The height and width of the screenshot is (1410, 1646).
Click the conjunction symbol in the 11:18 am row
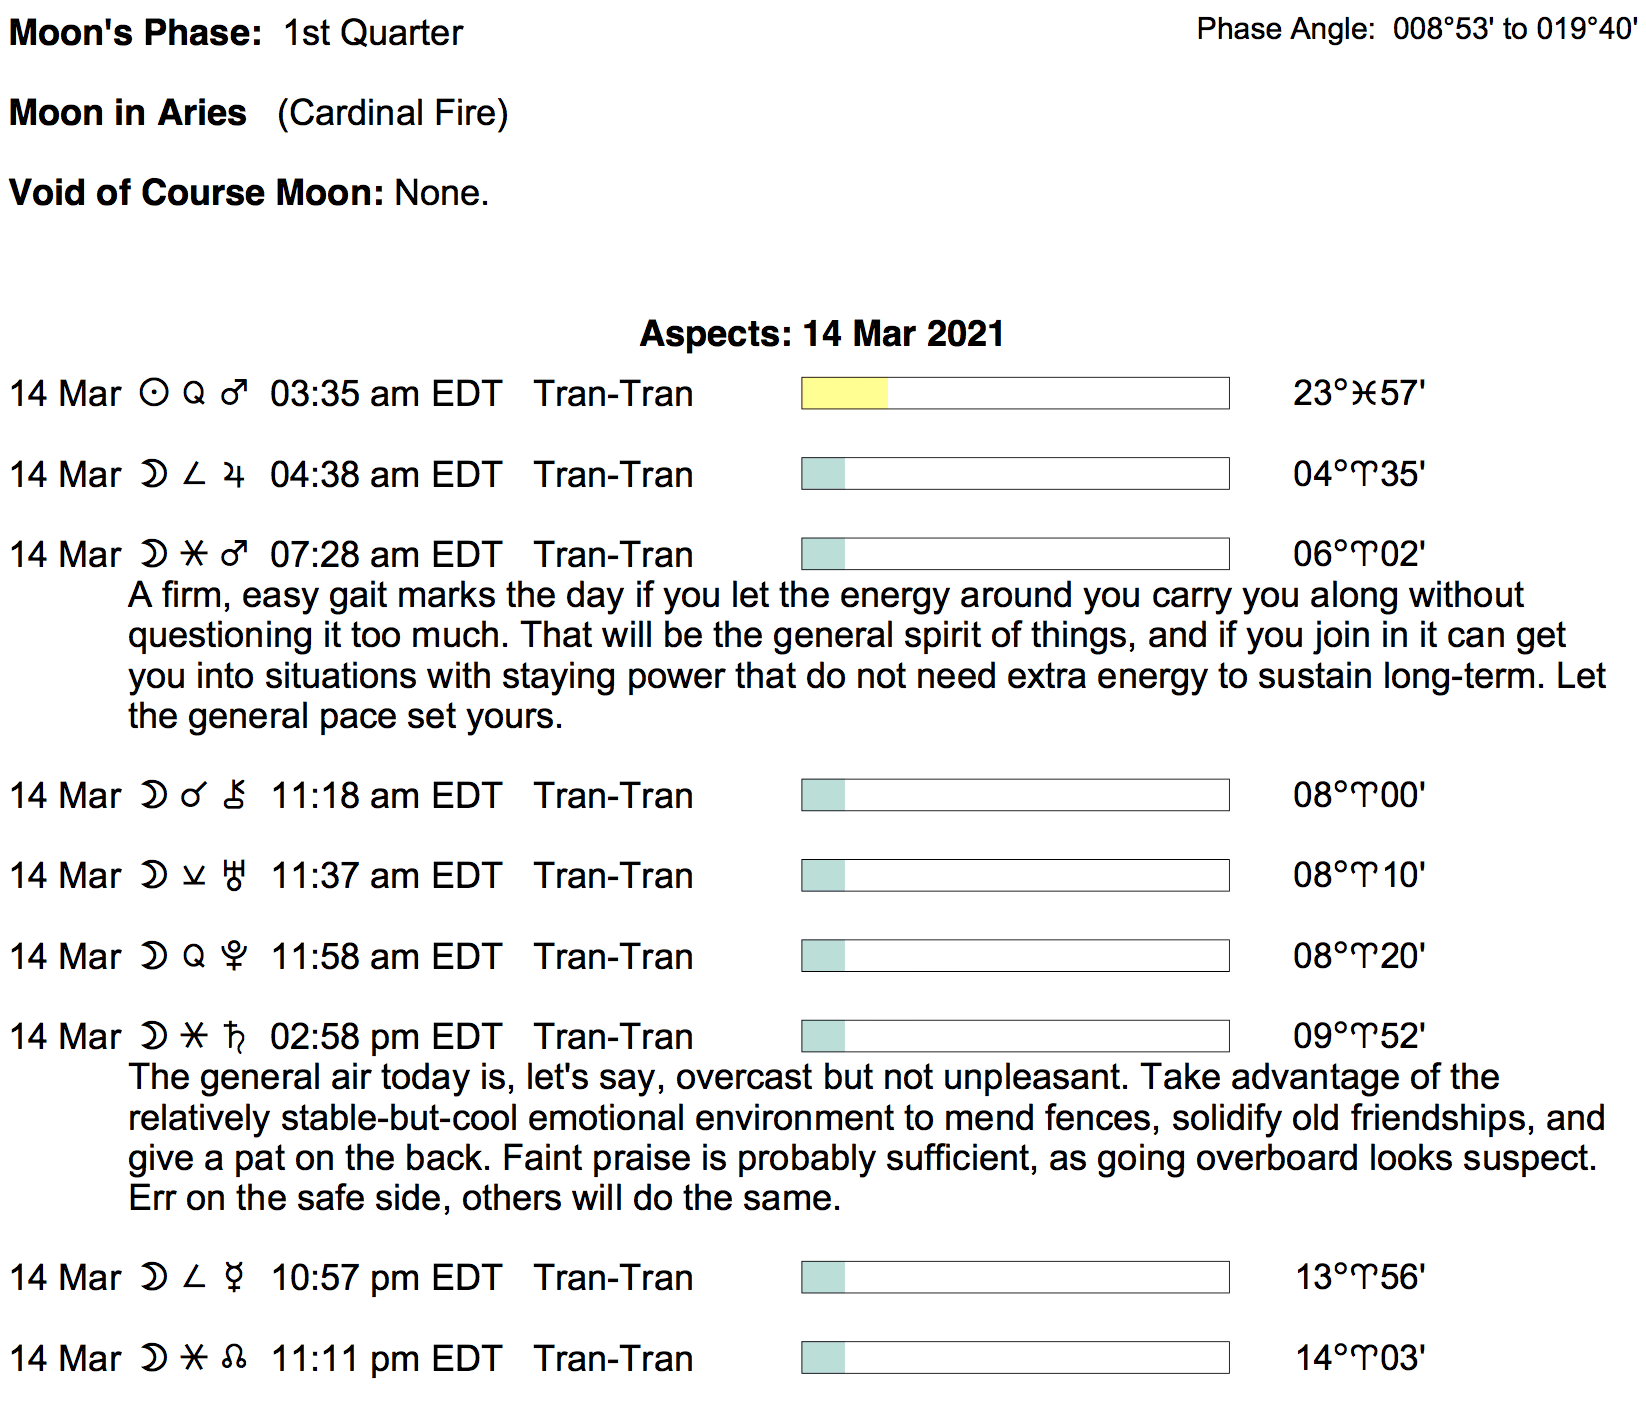194,795
